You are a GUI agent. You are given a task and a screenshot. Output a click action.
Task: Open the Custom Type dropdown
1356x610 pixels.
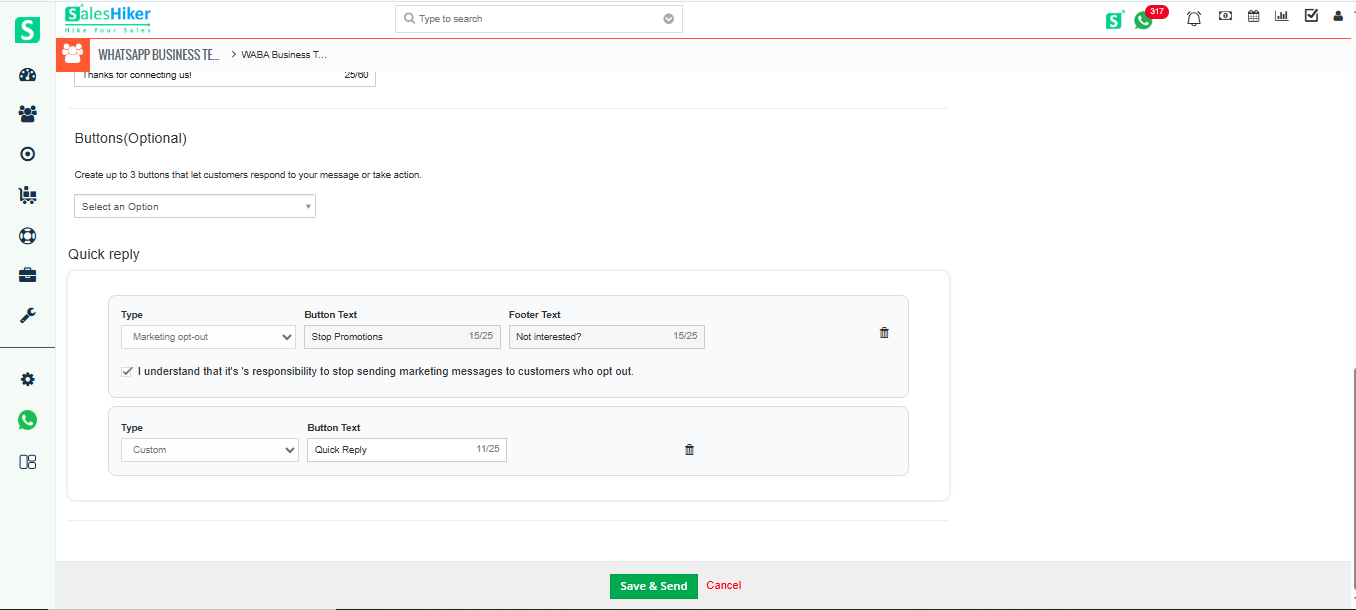210,450
